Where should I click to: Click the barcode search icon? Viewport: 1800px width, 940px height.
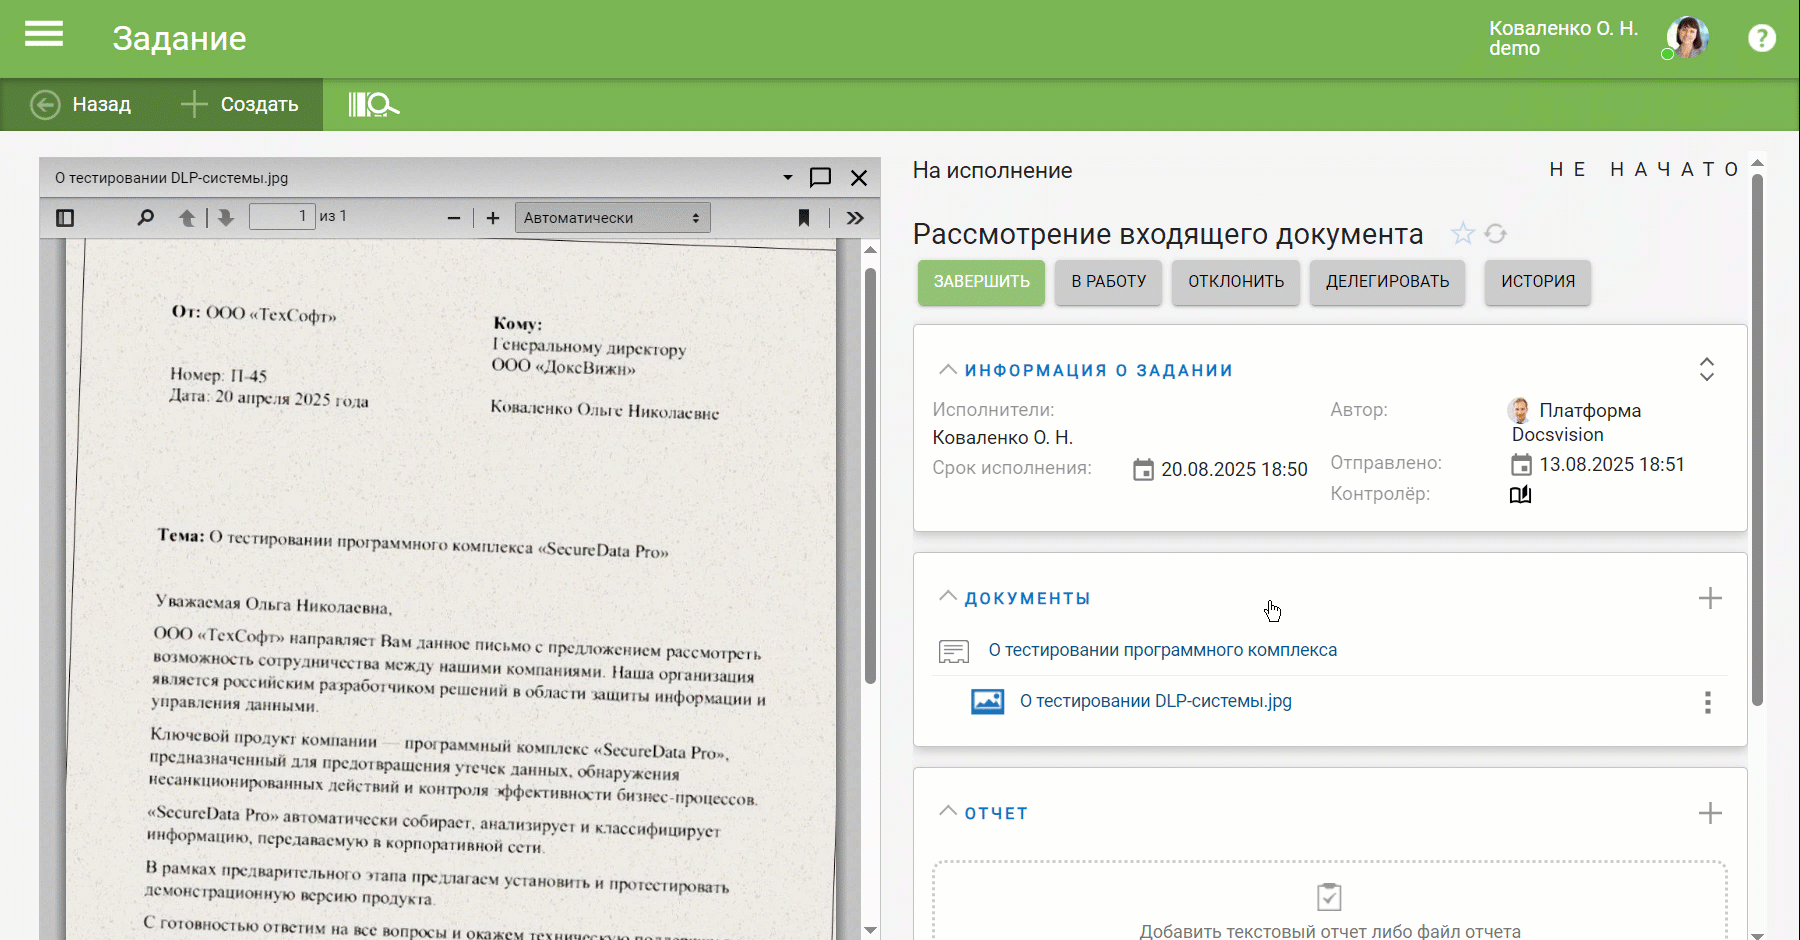coord(373,104)
